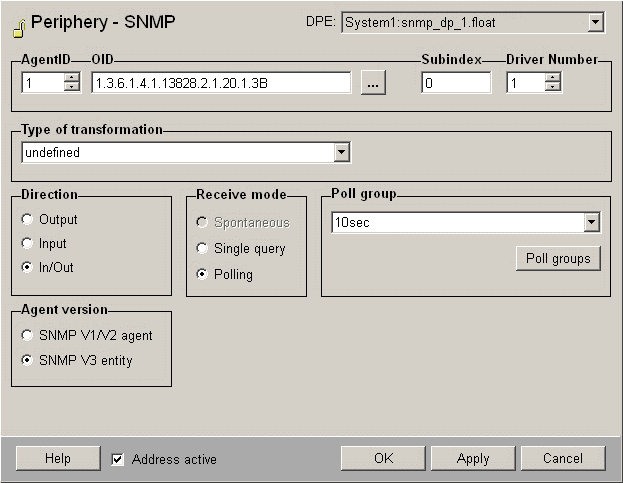Decrease Driver Number with the down arrow
Image resolution: width=623 pixels, height=483 pixels.
point(553,88)
